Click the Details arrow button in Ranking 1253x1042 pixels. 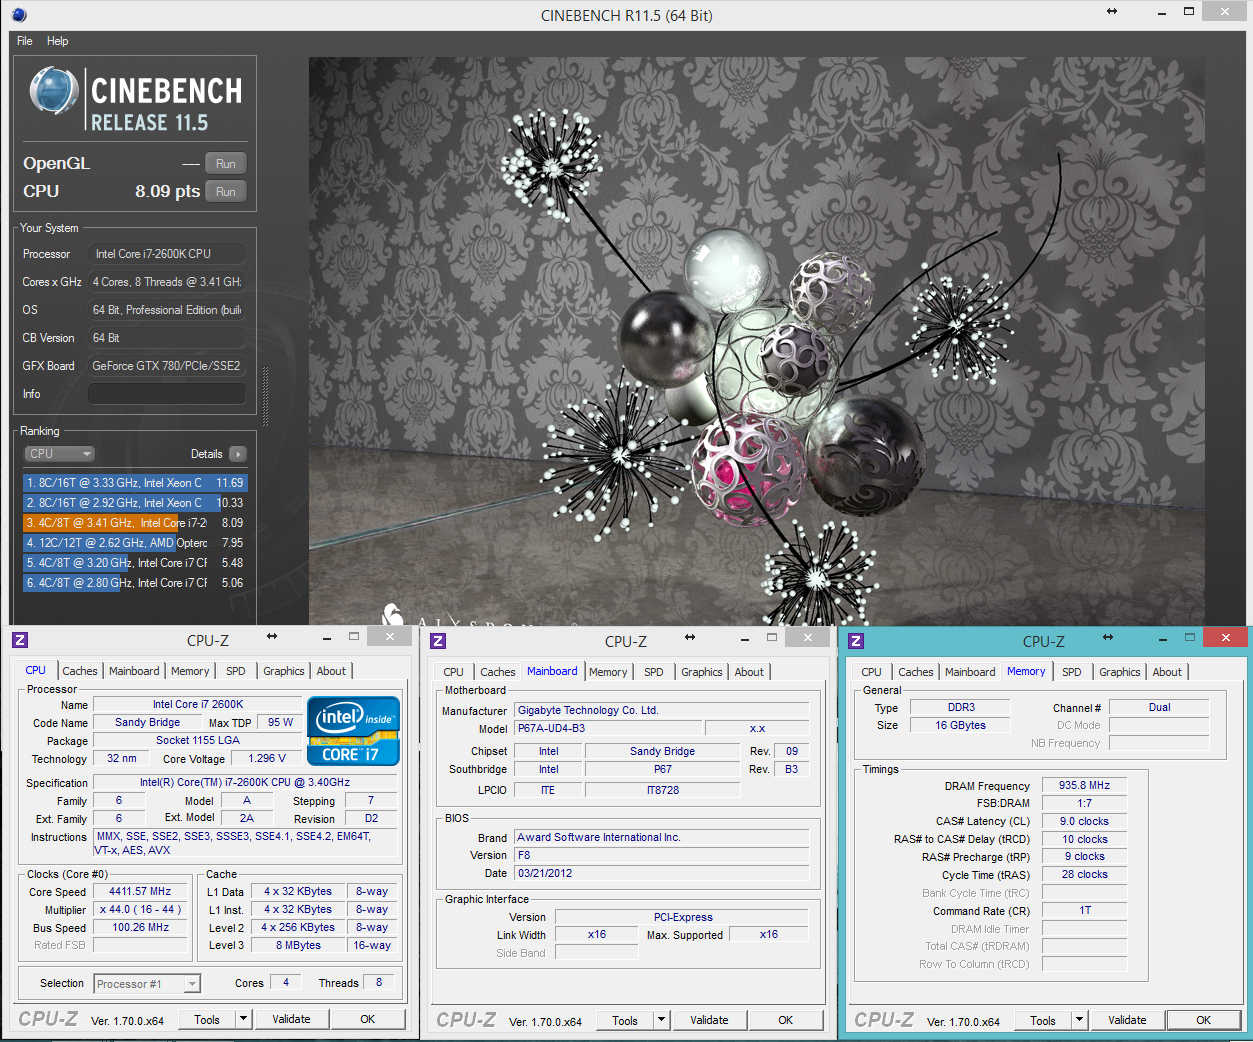(x=238, y=454)
